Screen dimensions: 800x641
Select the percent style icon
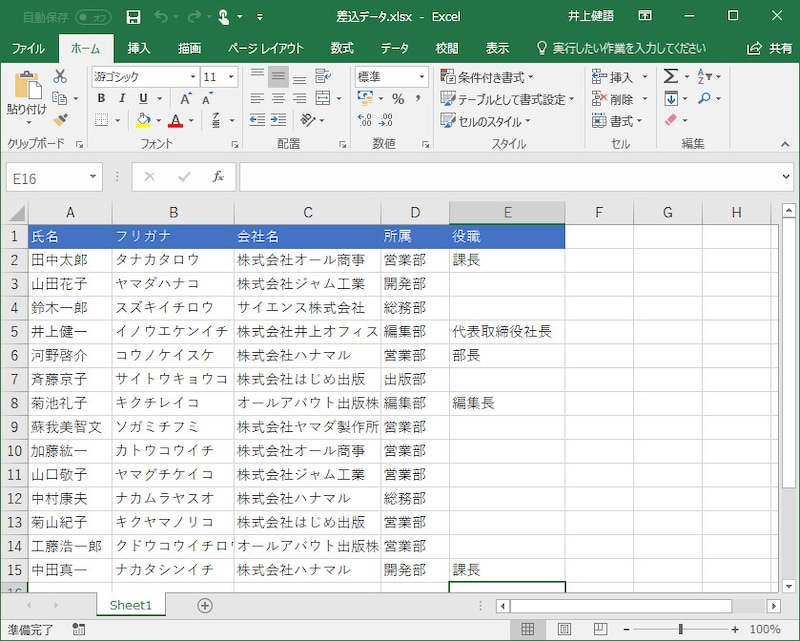click(x=397, y=100)
